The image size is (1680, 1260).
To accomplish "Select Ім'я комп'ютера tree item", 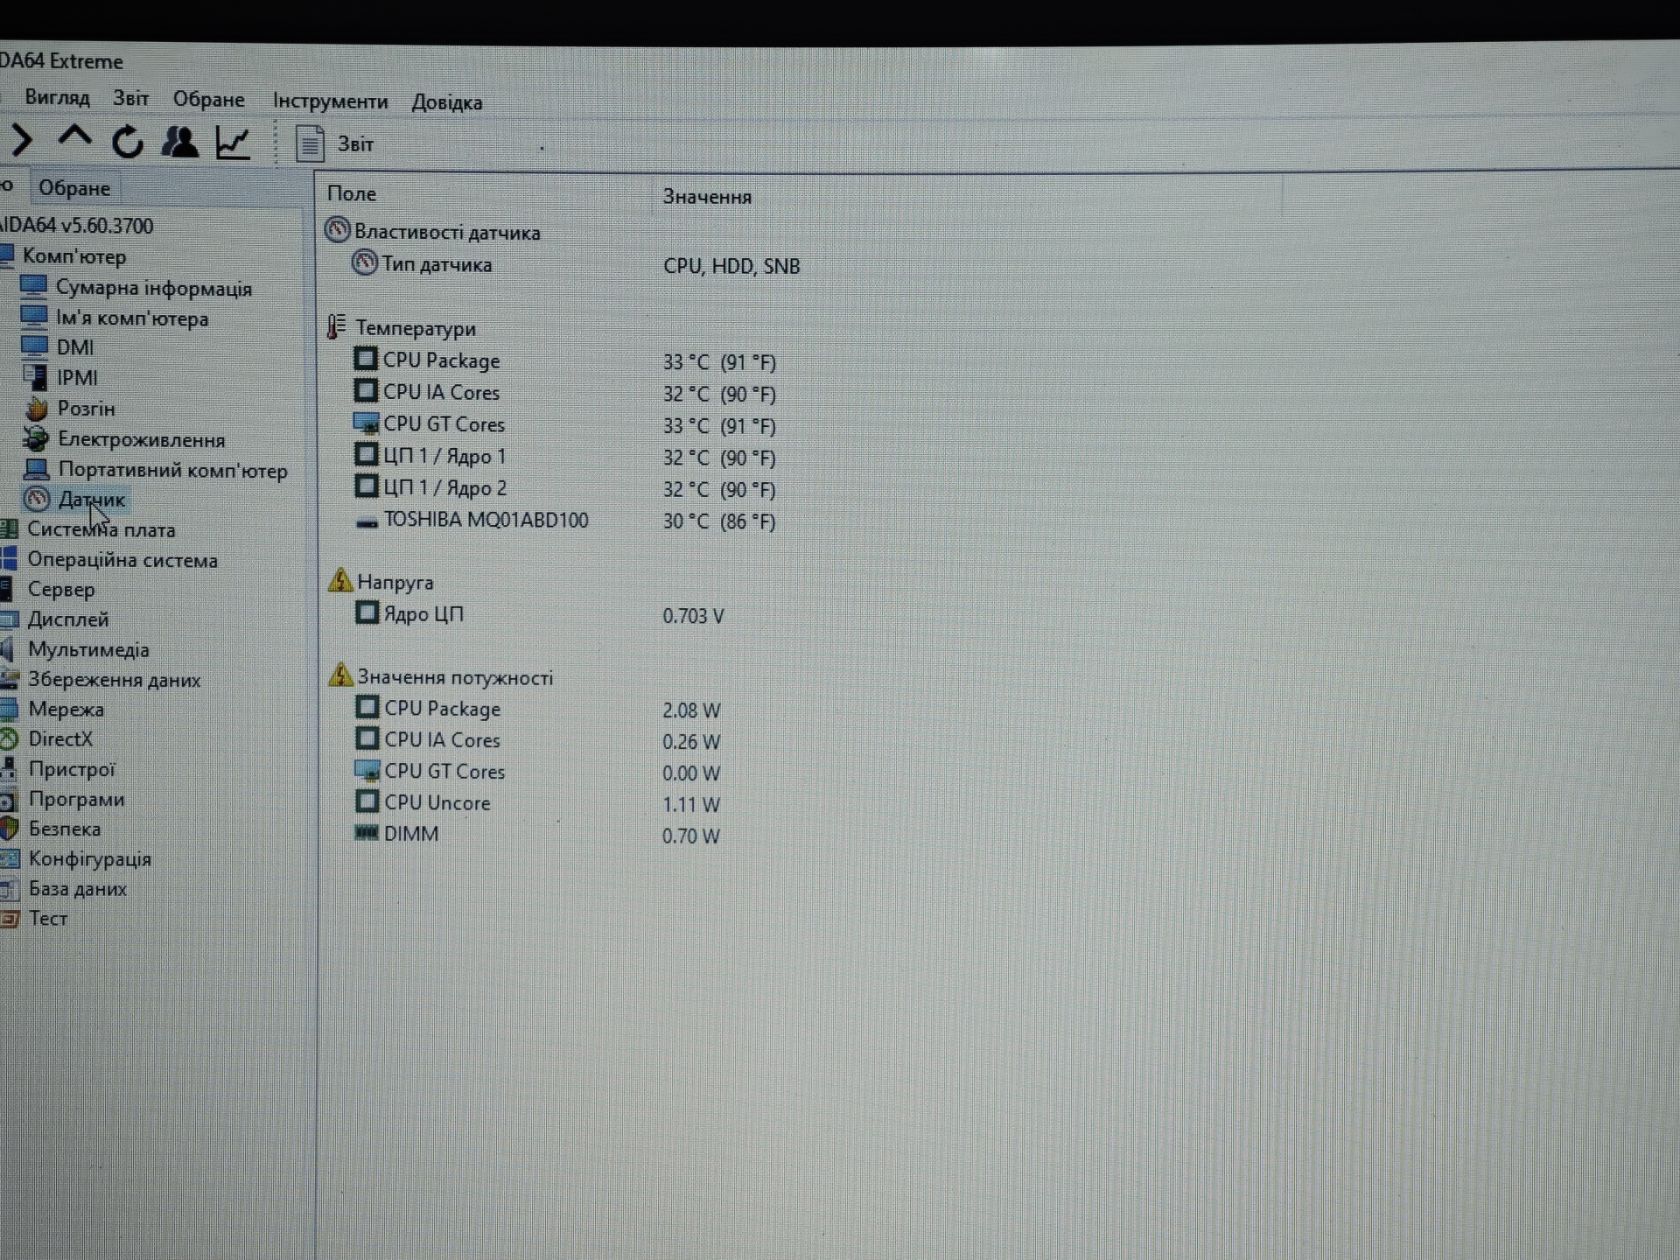I will (115, 318).
